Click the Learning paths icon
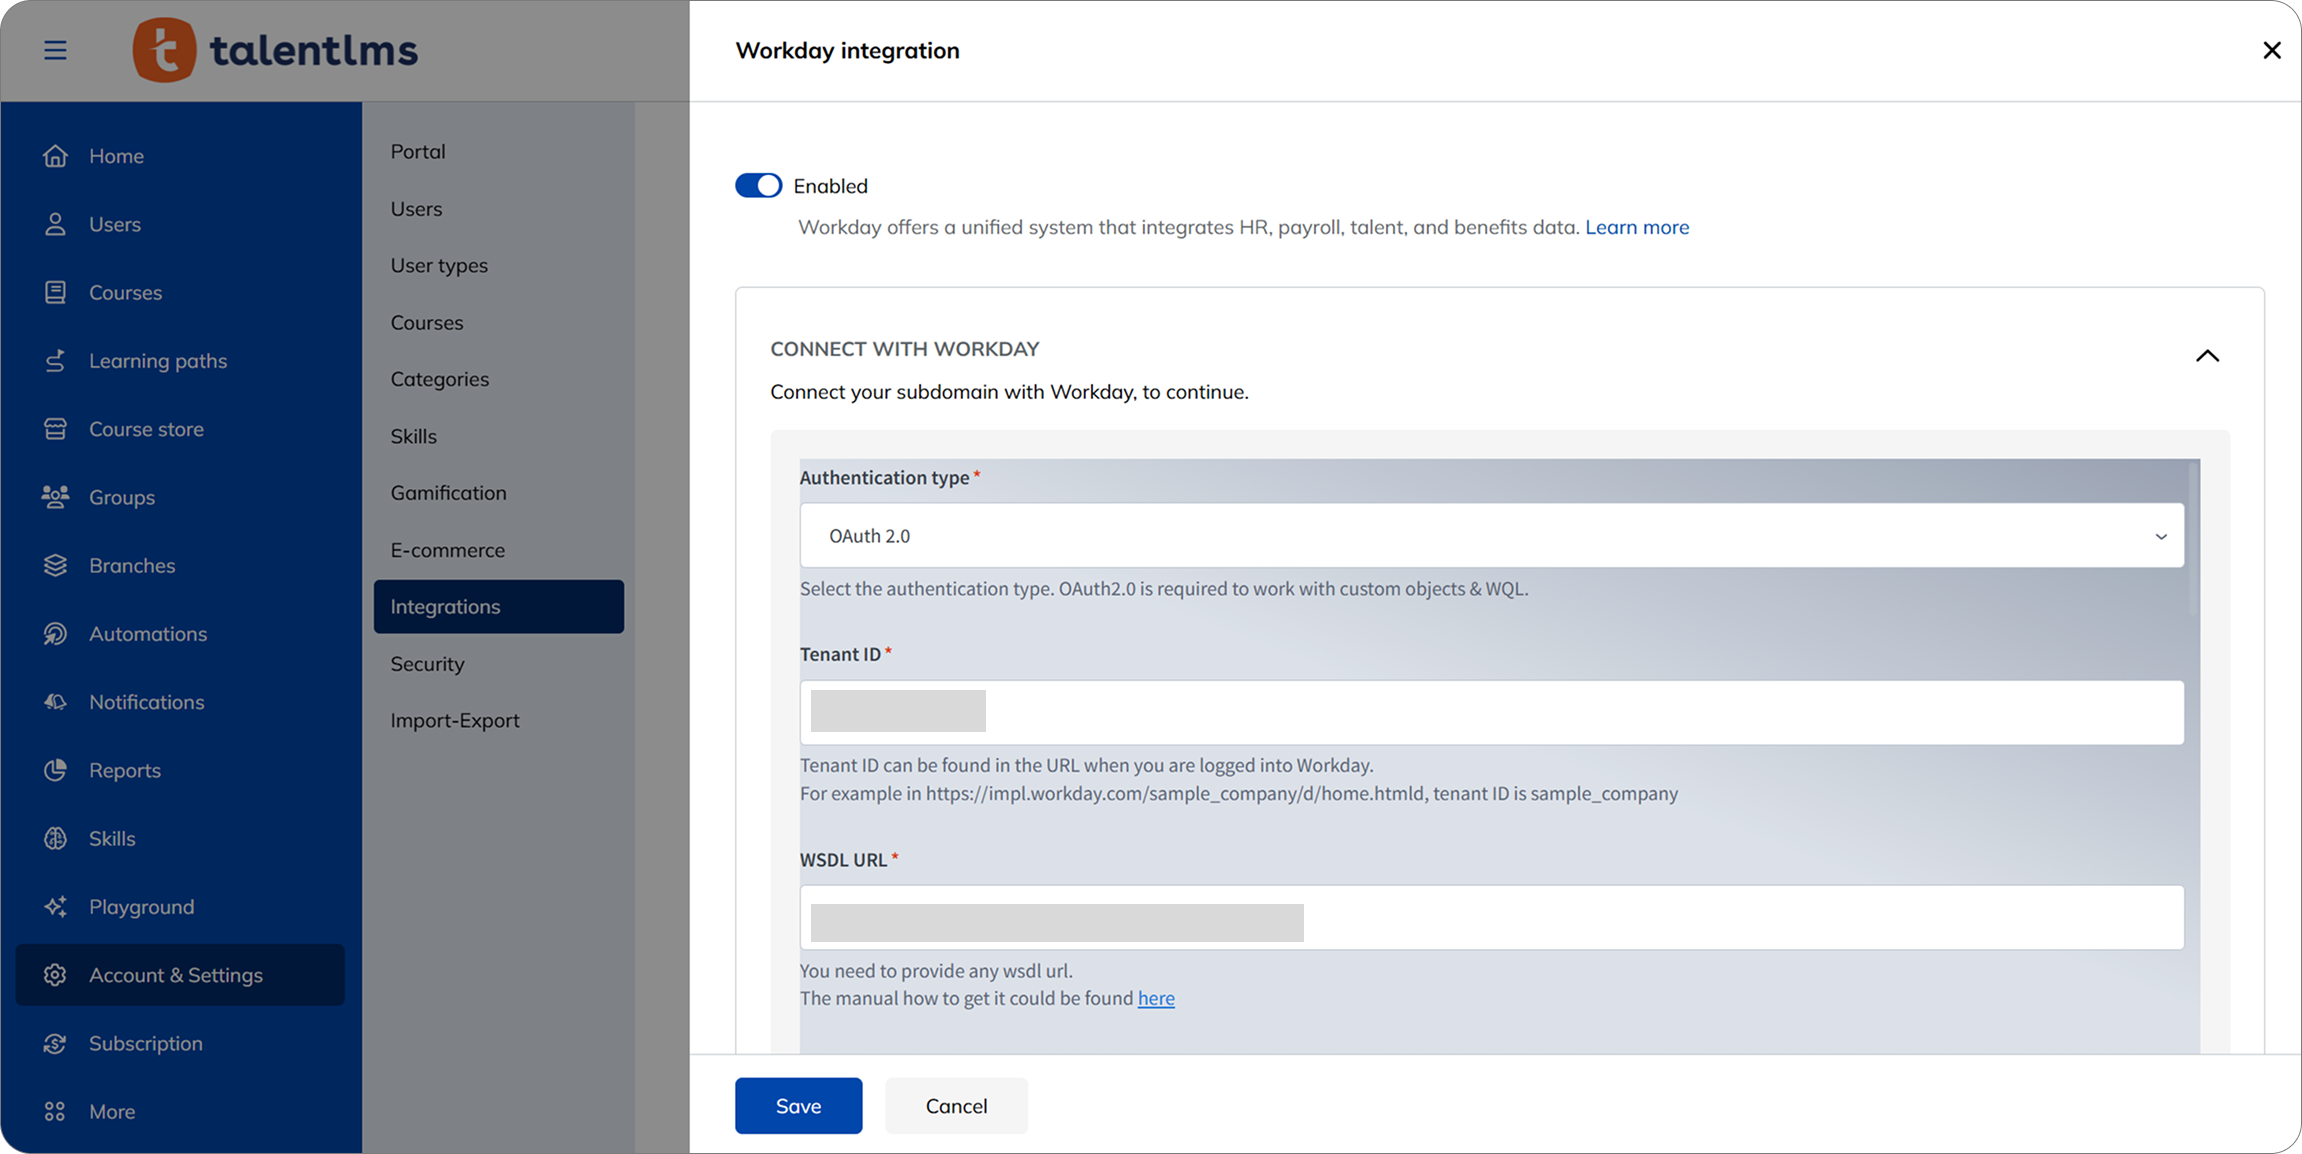Screen dimensions: 2302x1154 [55, 360]
